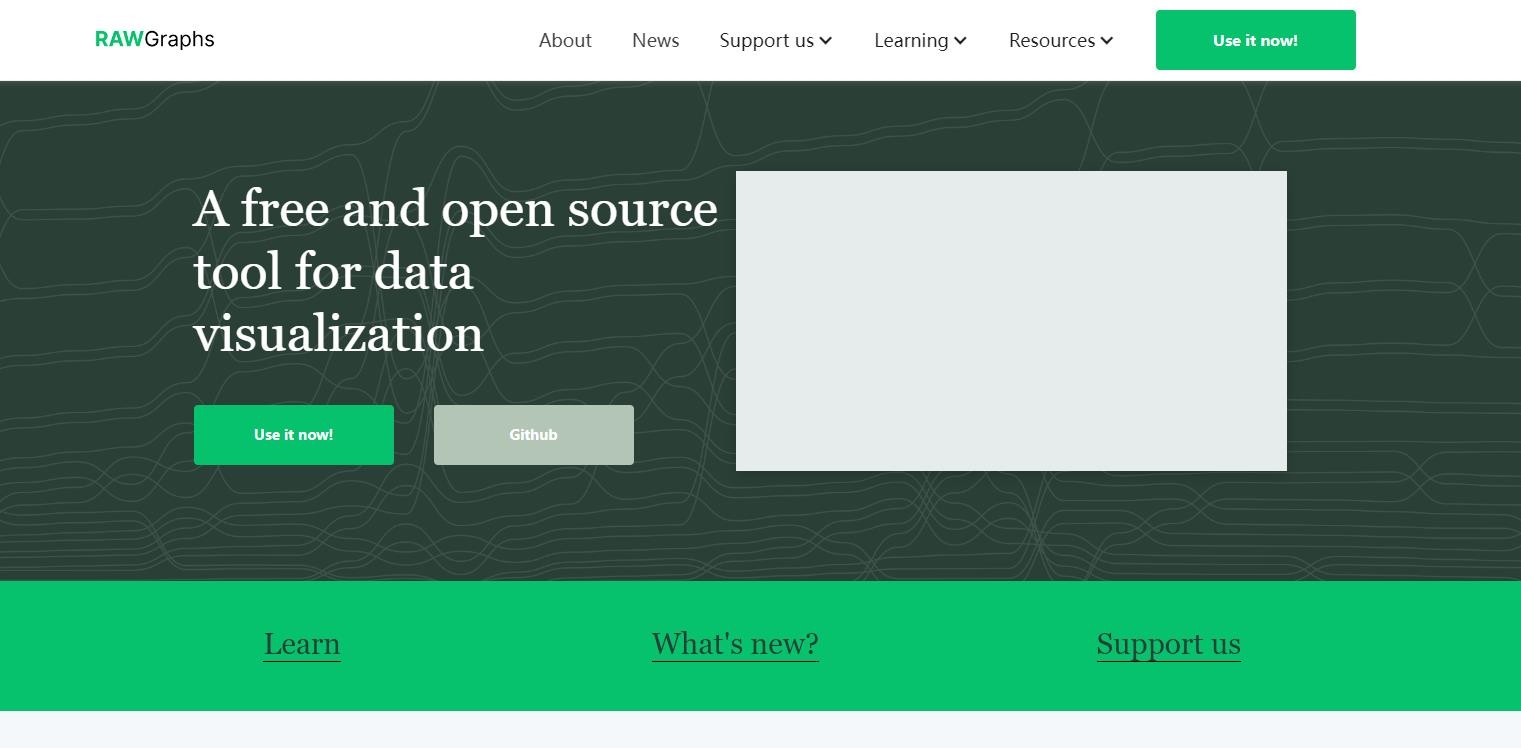Expand the Learning dropdown menu
The width and height of the screenshot is (1521, 748).
click(x=920, y=40)
